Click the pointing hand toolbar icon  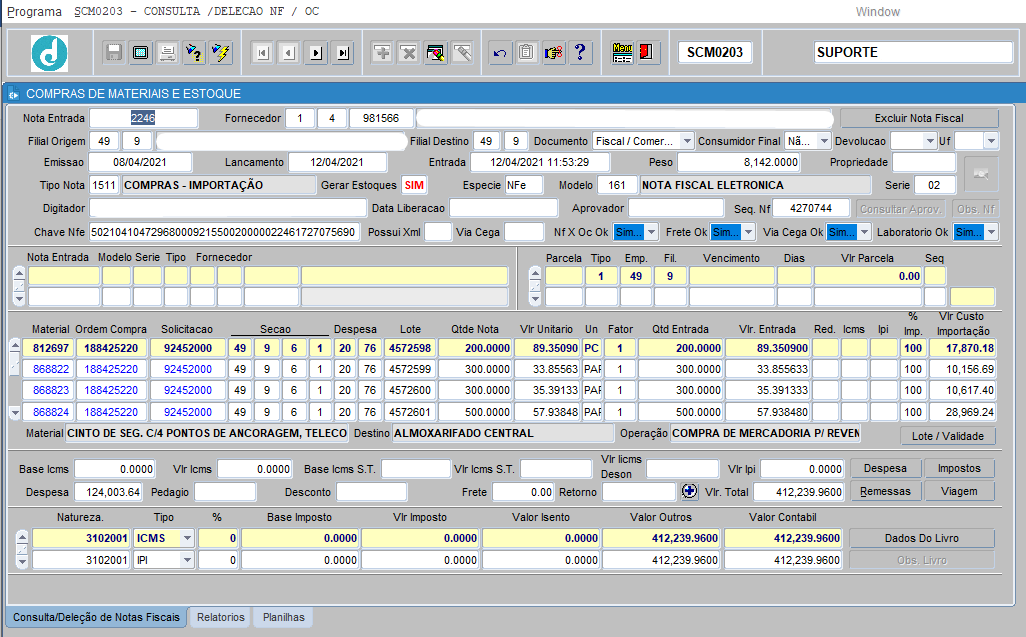pos(554,52)
